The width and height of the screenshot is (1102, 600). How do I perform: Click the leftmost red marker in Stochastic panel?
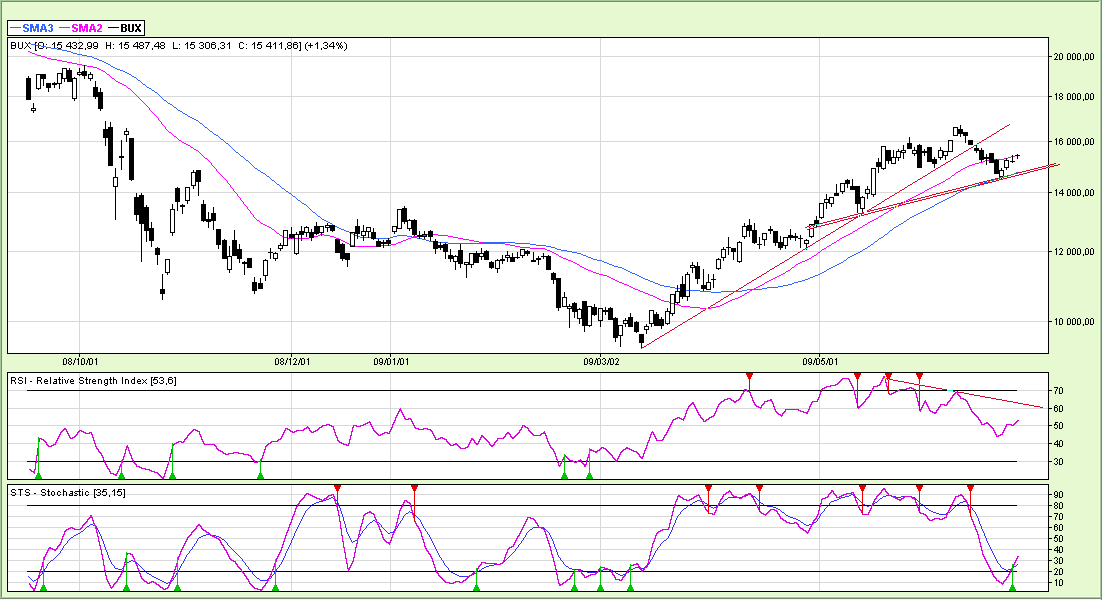[x=337, y=488]
